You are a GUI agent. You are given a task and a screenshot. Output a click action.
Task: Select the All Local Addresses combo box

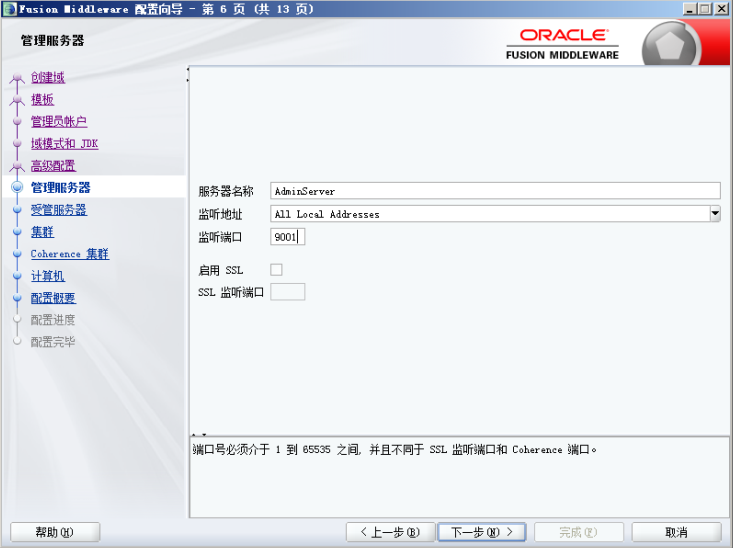point(489,214)
